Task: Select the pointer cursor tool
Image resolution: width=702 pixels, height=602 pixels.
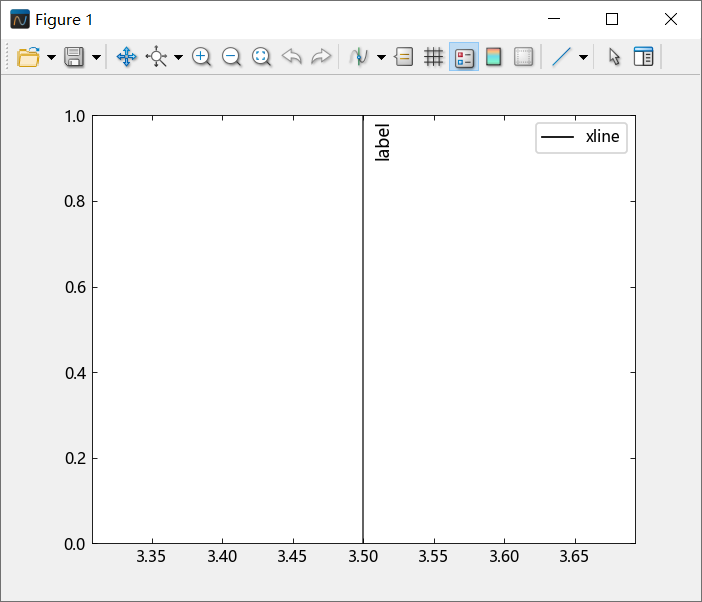Action: [x=614, y=57]
